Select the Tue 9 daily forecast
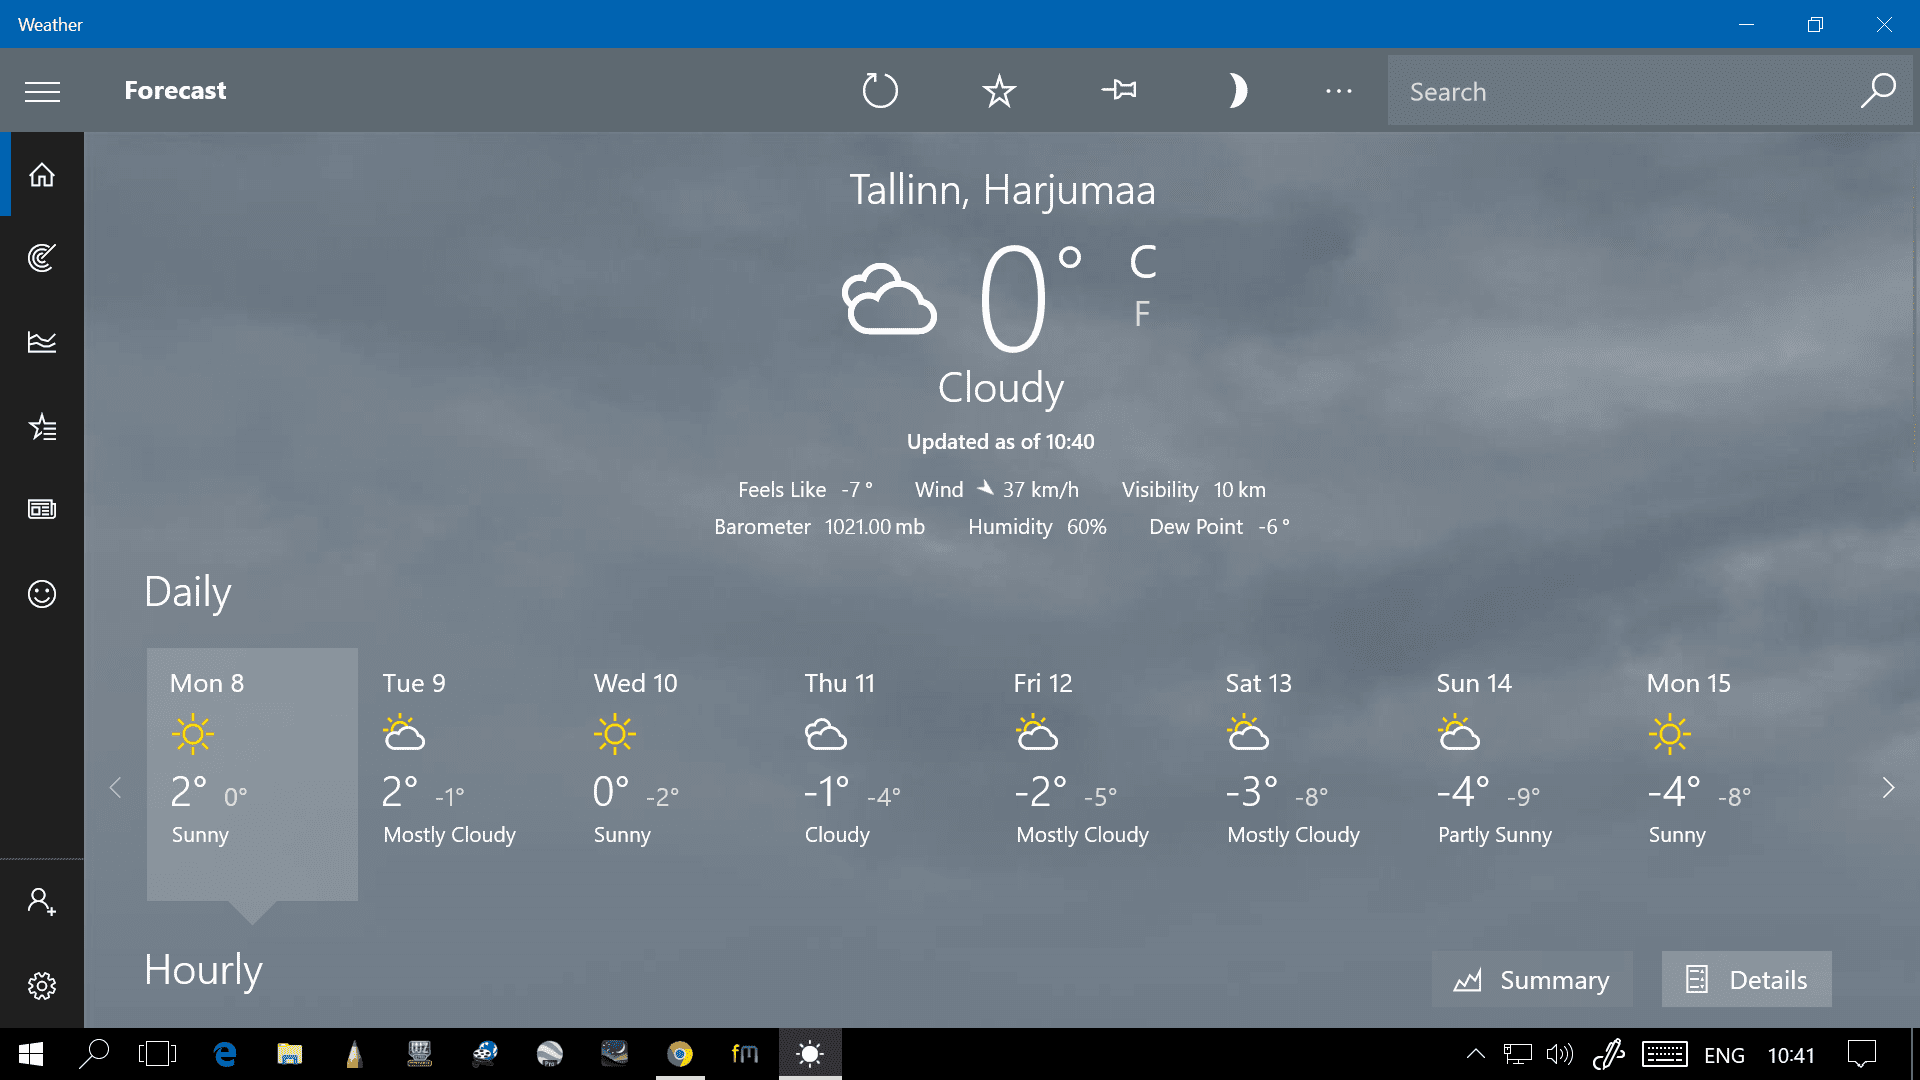Screen dimensions: 1920x1080 coord(464,774)
